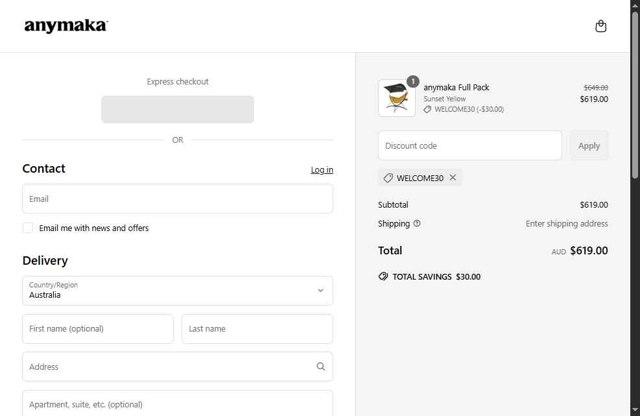This screenshot has height=416, width=640.
Task: Focus the Email input field
Action: point(178,199)
